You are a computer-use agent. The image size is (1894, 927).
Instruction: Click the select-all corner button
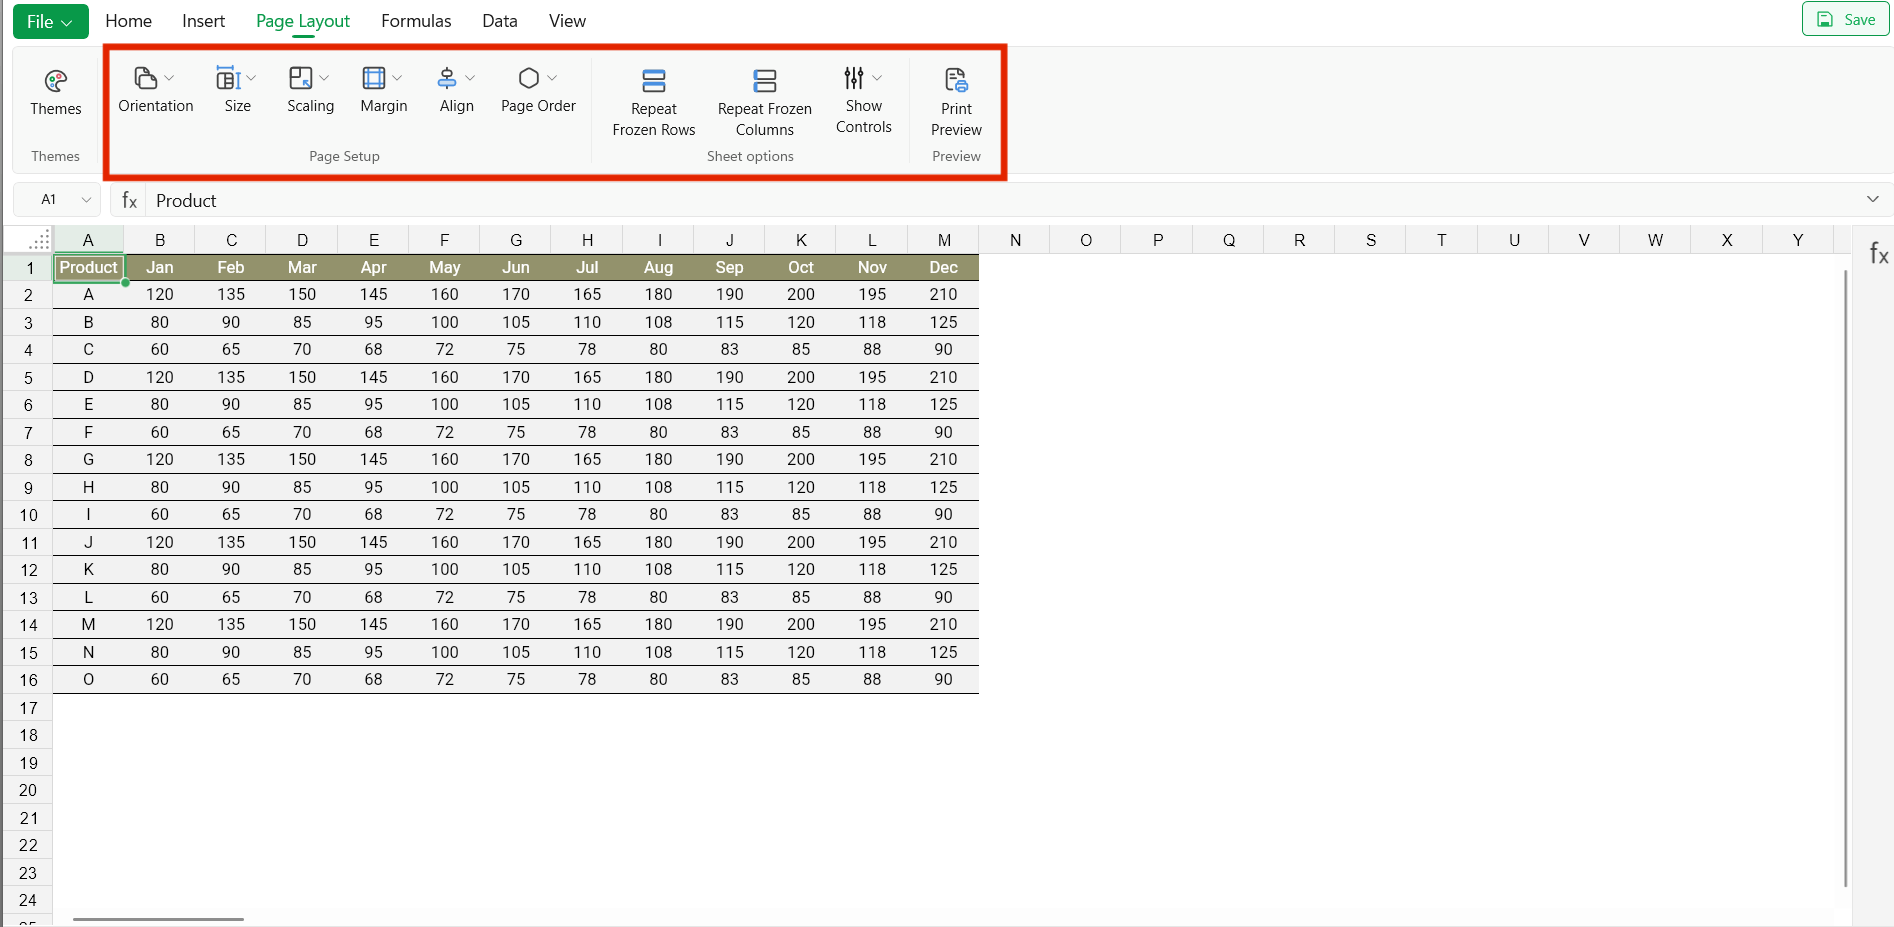pyautogui.click(x=39, y=240)
